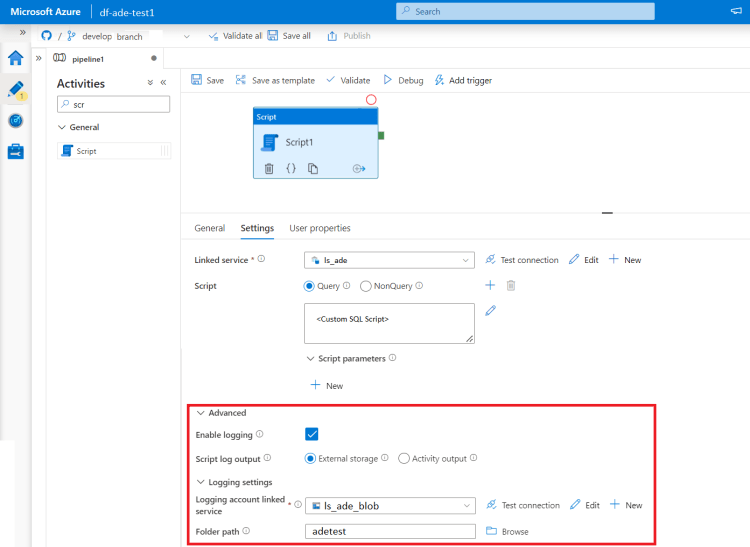Click Save all in toolbar
Viewport: 750px width, 547px height.
pyautogui.click(x=289, y=36)
